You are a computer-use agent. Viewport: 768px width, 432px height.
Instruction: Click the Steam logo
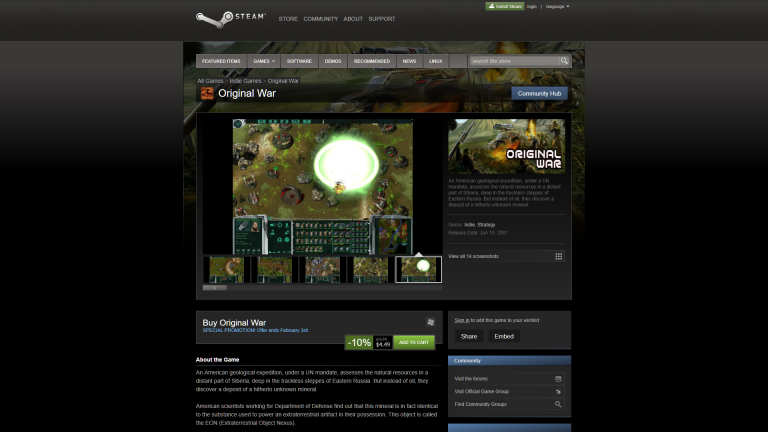231,19
